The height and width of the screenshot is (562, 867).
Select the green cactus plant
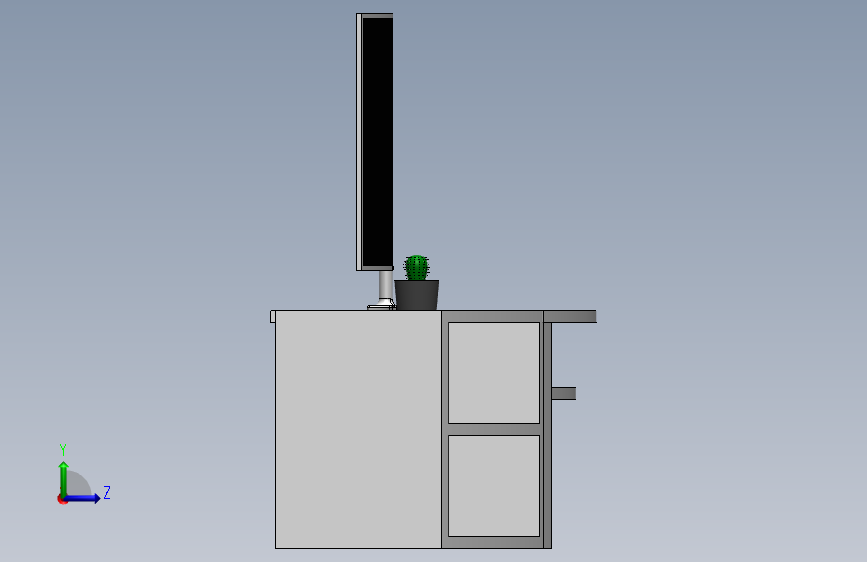[416, 268]
